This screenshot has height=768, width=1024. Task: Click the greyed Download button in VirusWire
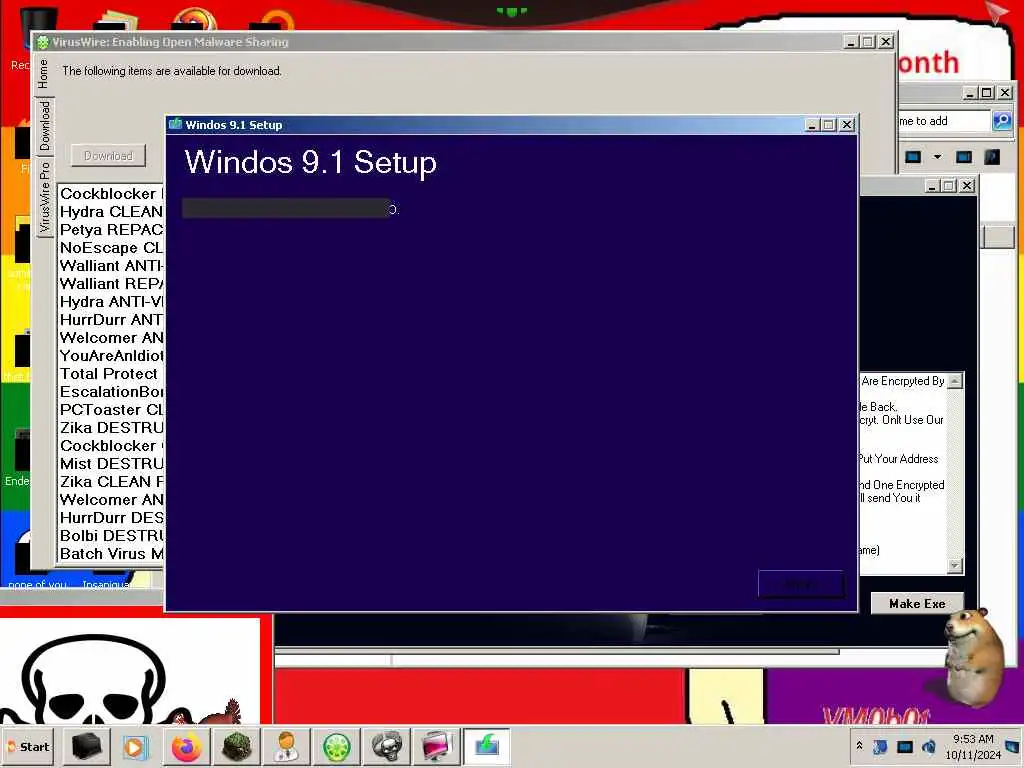(108, 156)
